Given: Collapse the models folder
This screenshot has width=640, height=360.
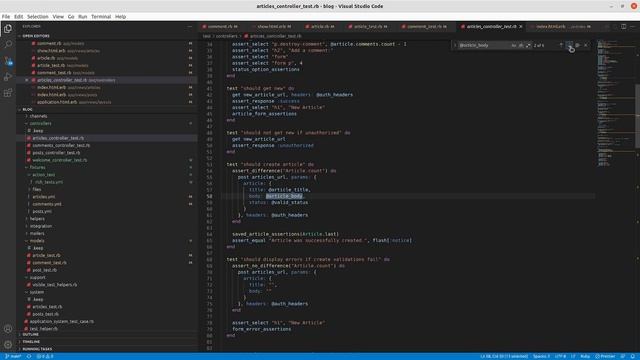Looking at the screenshot, I should (107, 241).
